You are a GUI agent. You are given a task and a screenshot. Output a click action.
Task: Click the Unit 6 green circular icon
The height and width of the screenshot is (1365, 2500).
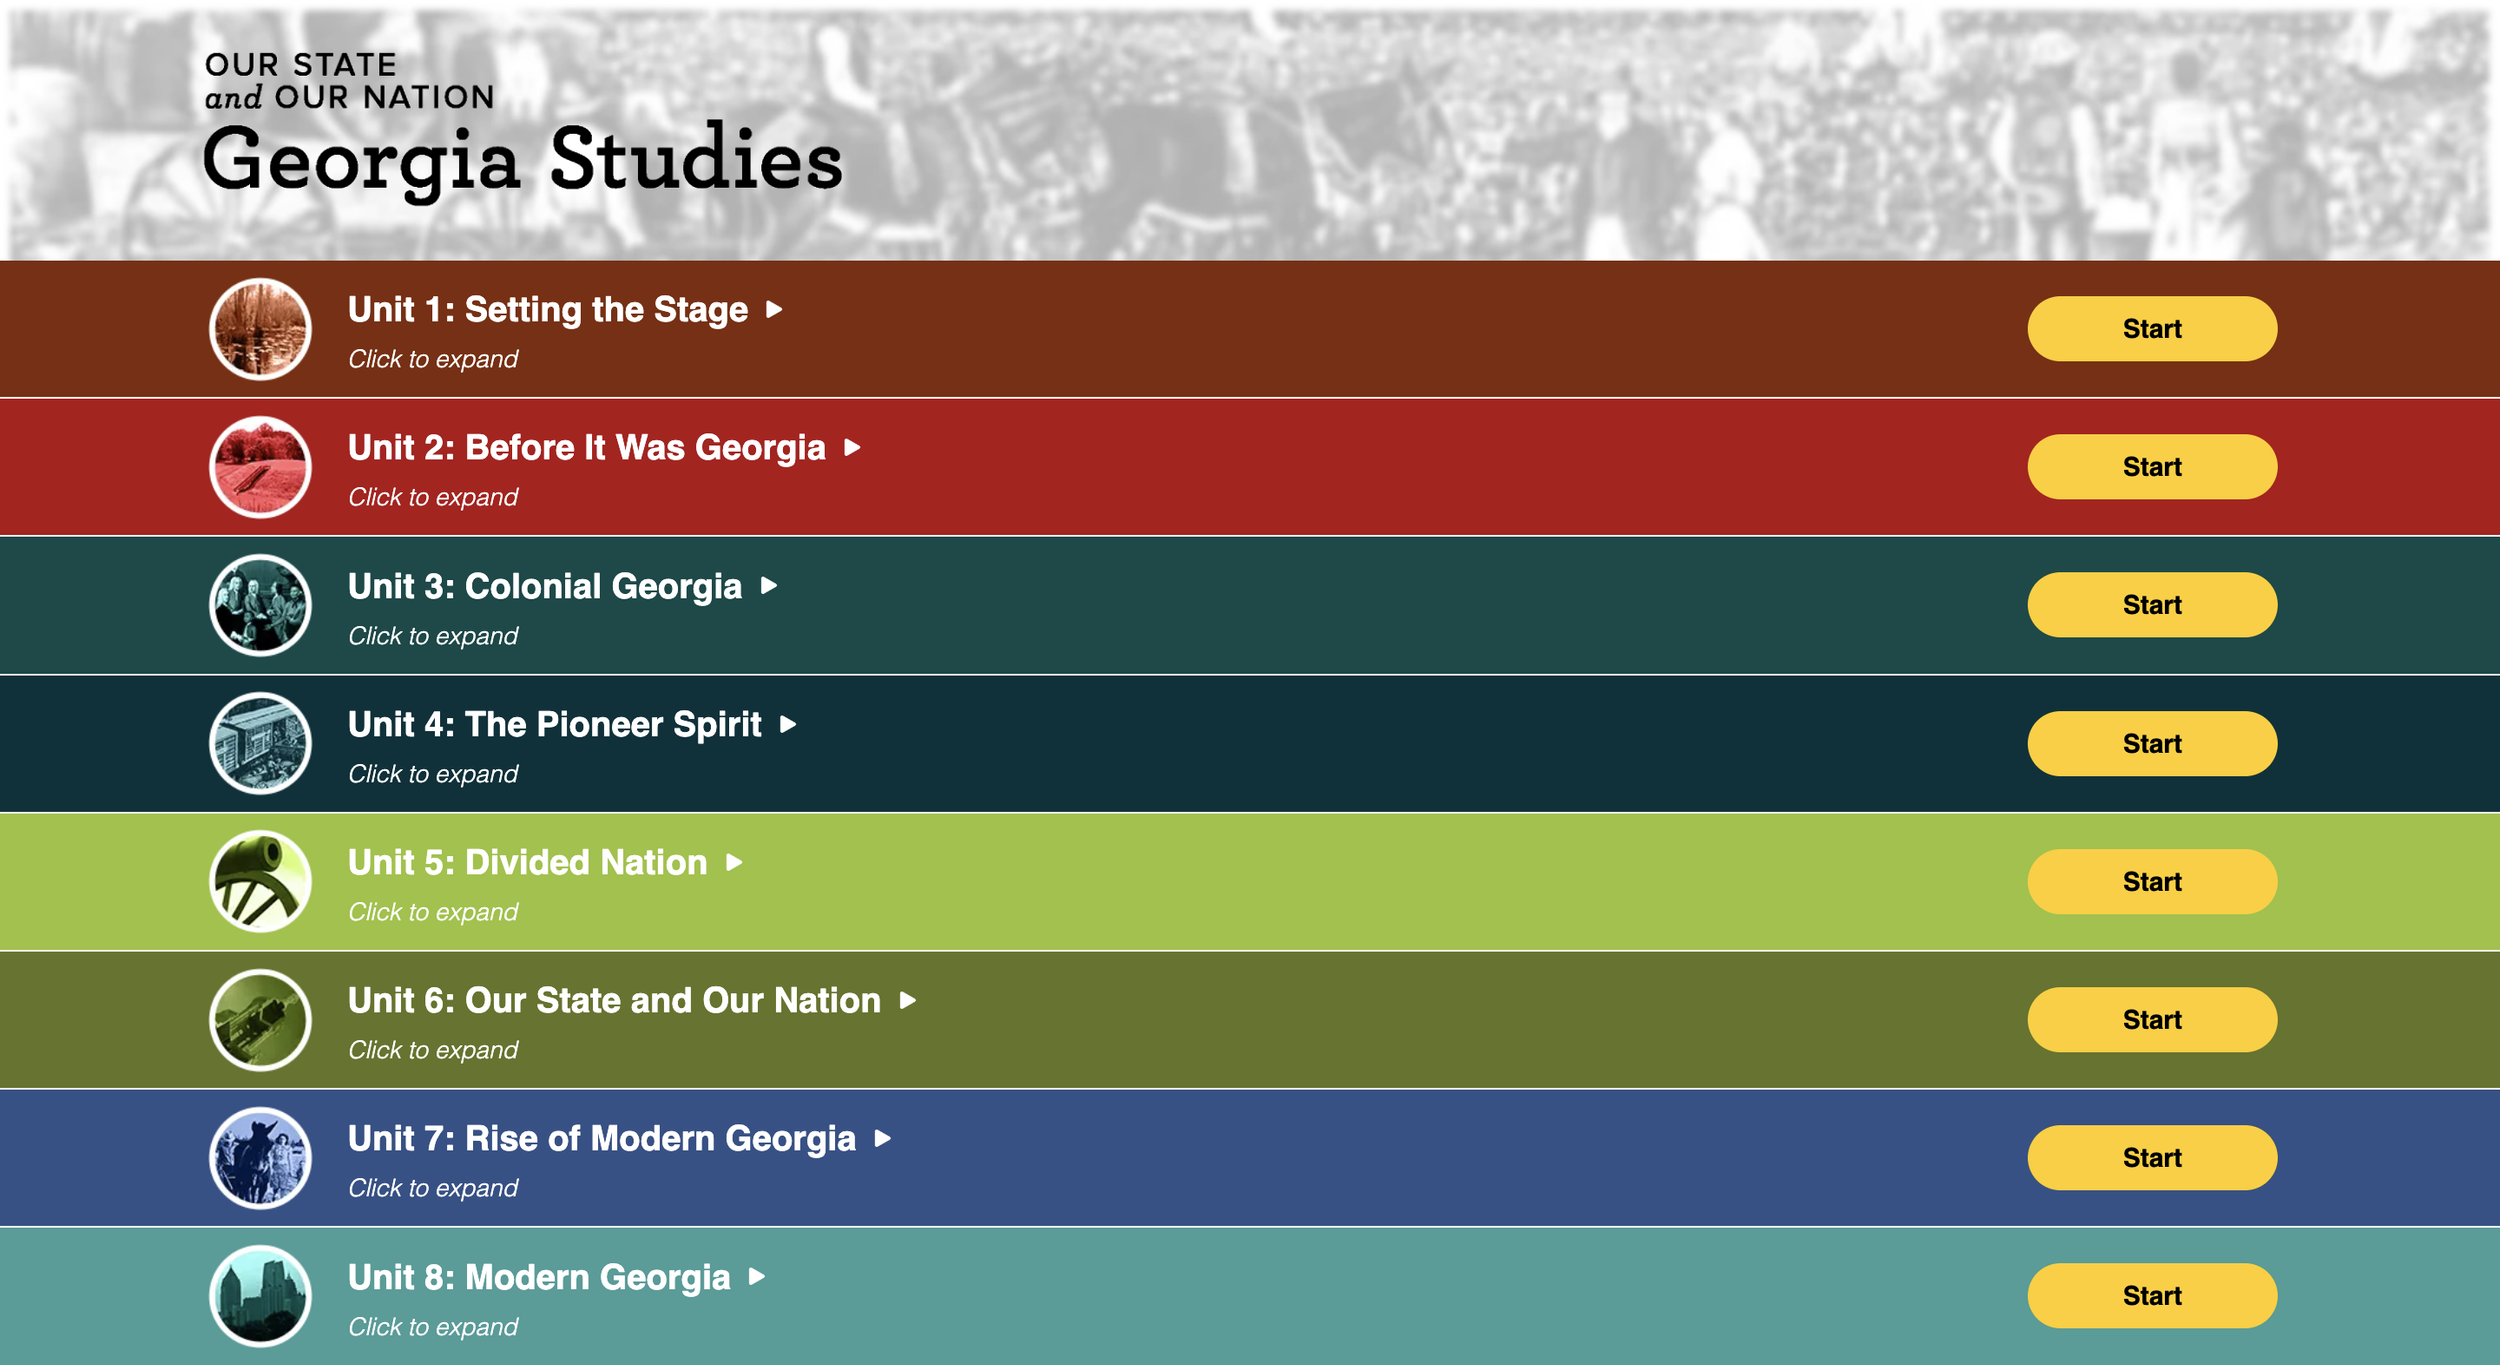pyautogui.click(x=260, y=1020)
